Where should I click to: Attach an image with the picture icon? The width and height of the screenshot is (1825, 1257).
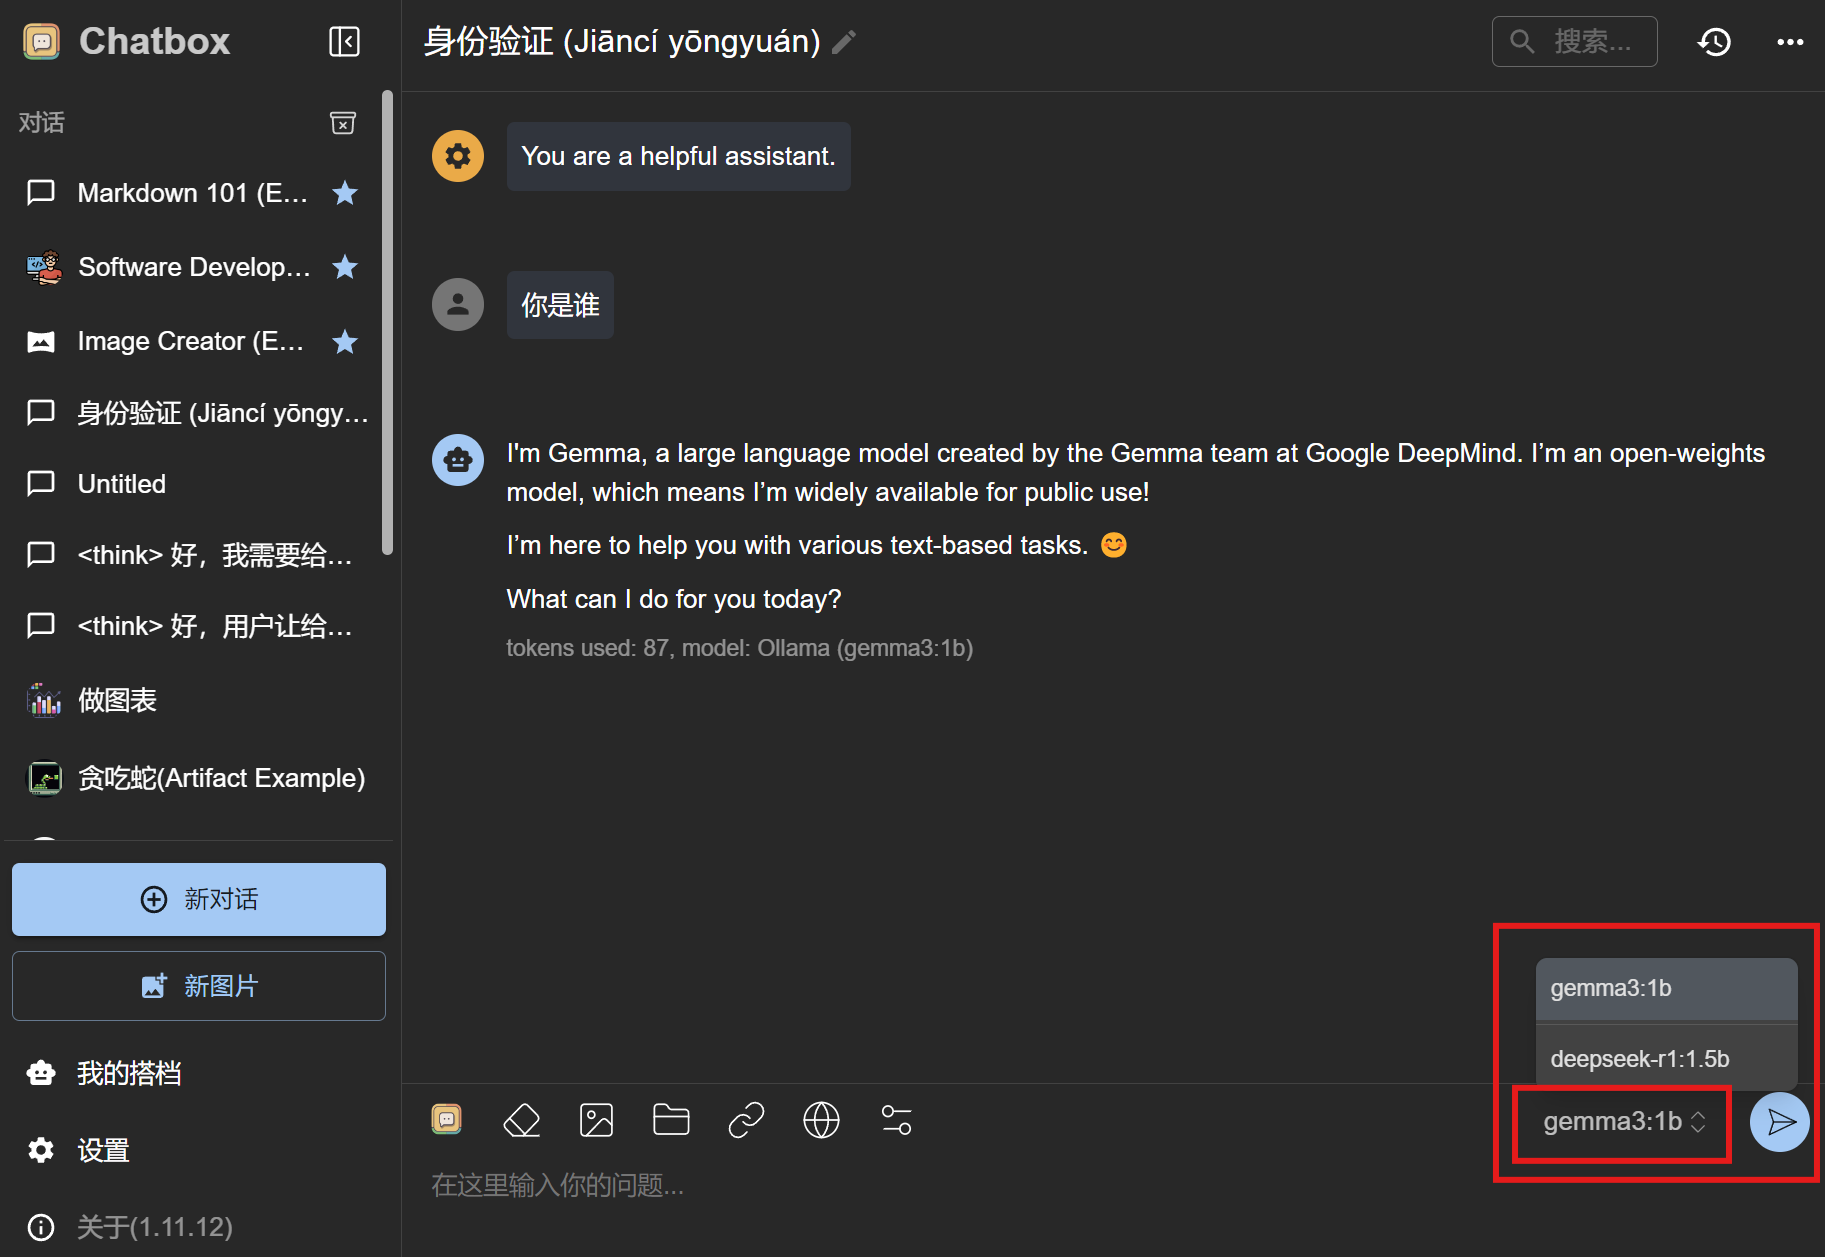click(597, 1120)
